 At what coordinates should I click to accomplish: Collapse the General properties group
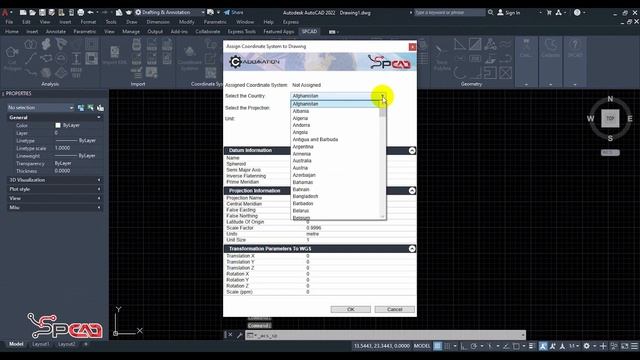99,118
